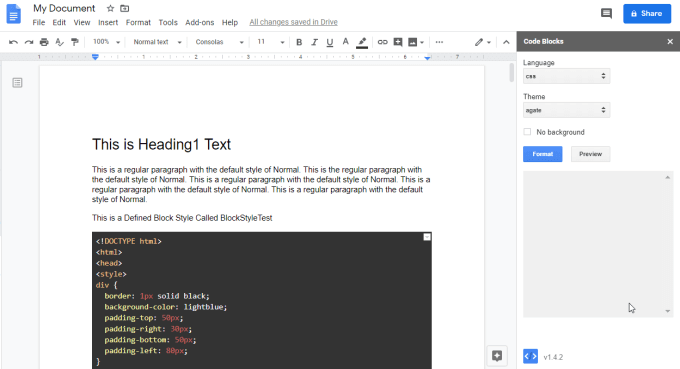The height and width of the screenshot is (369, 680).
Task: Toggle Underline formatting
Action: 330,42
